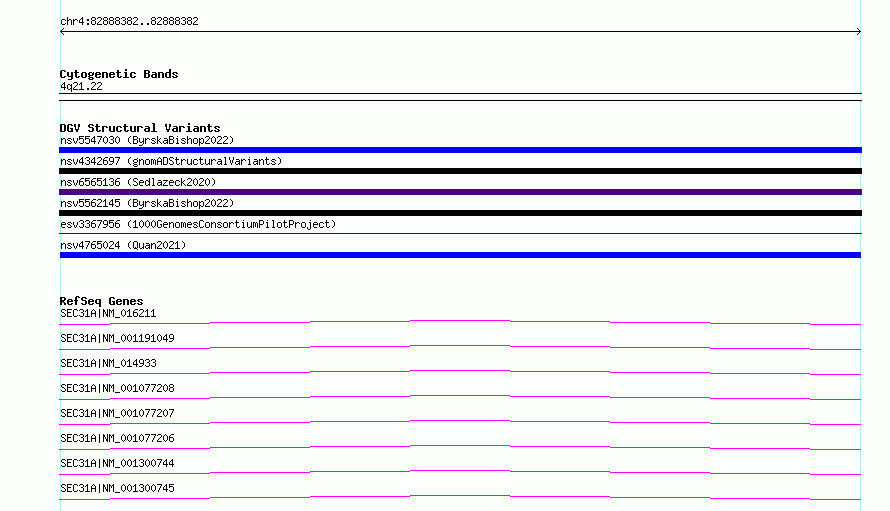
Task: Click the DGV Structural Variants heading
Action: pyautogui.click(x=140, y=128)
